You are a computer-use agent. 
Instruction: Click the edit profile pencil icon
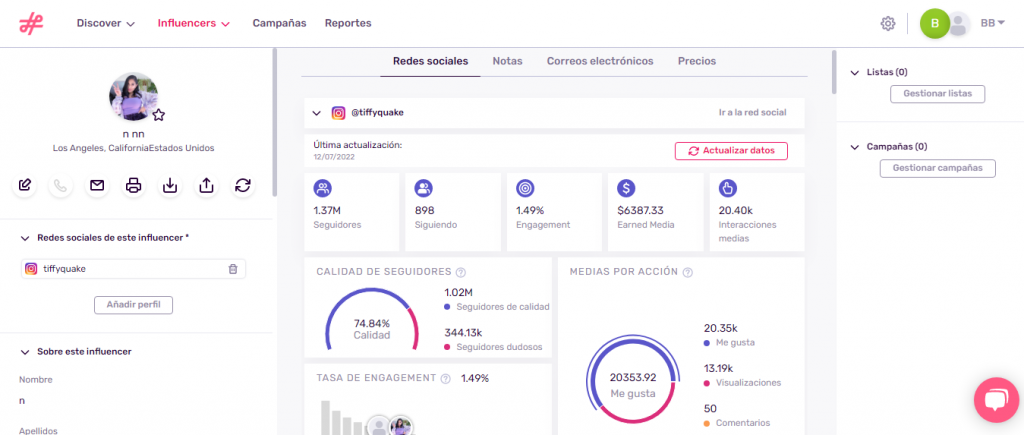coord(25,185)
